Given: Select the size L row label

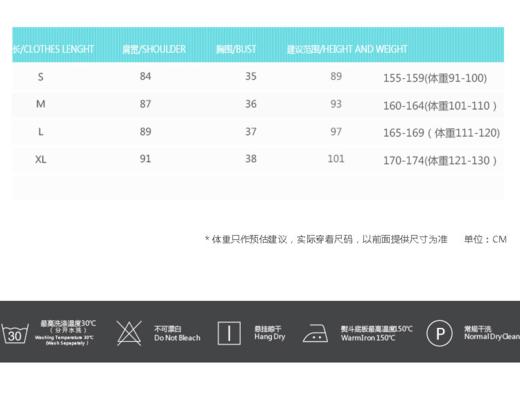Looking at the screenshot, I should [x=41, y=132].
